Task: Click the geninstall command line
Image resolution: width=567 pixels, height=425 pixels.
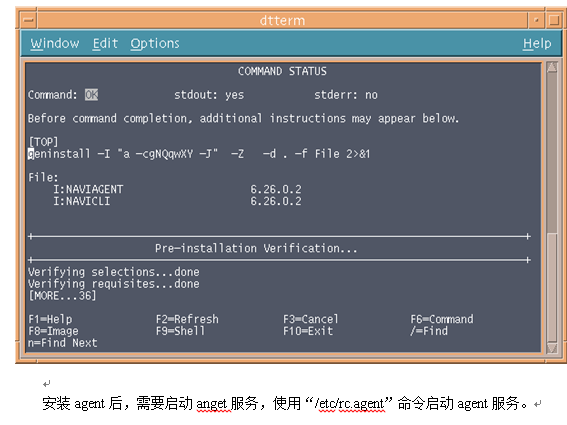Action: coord(199,154)
